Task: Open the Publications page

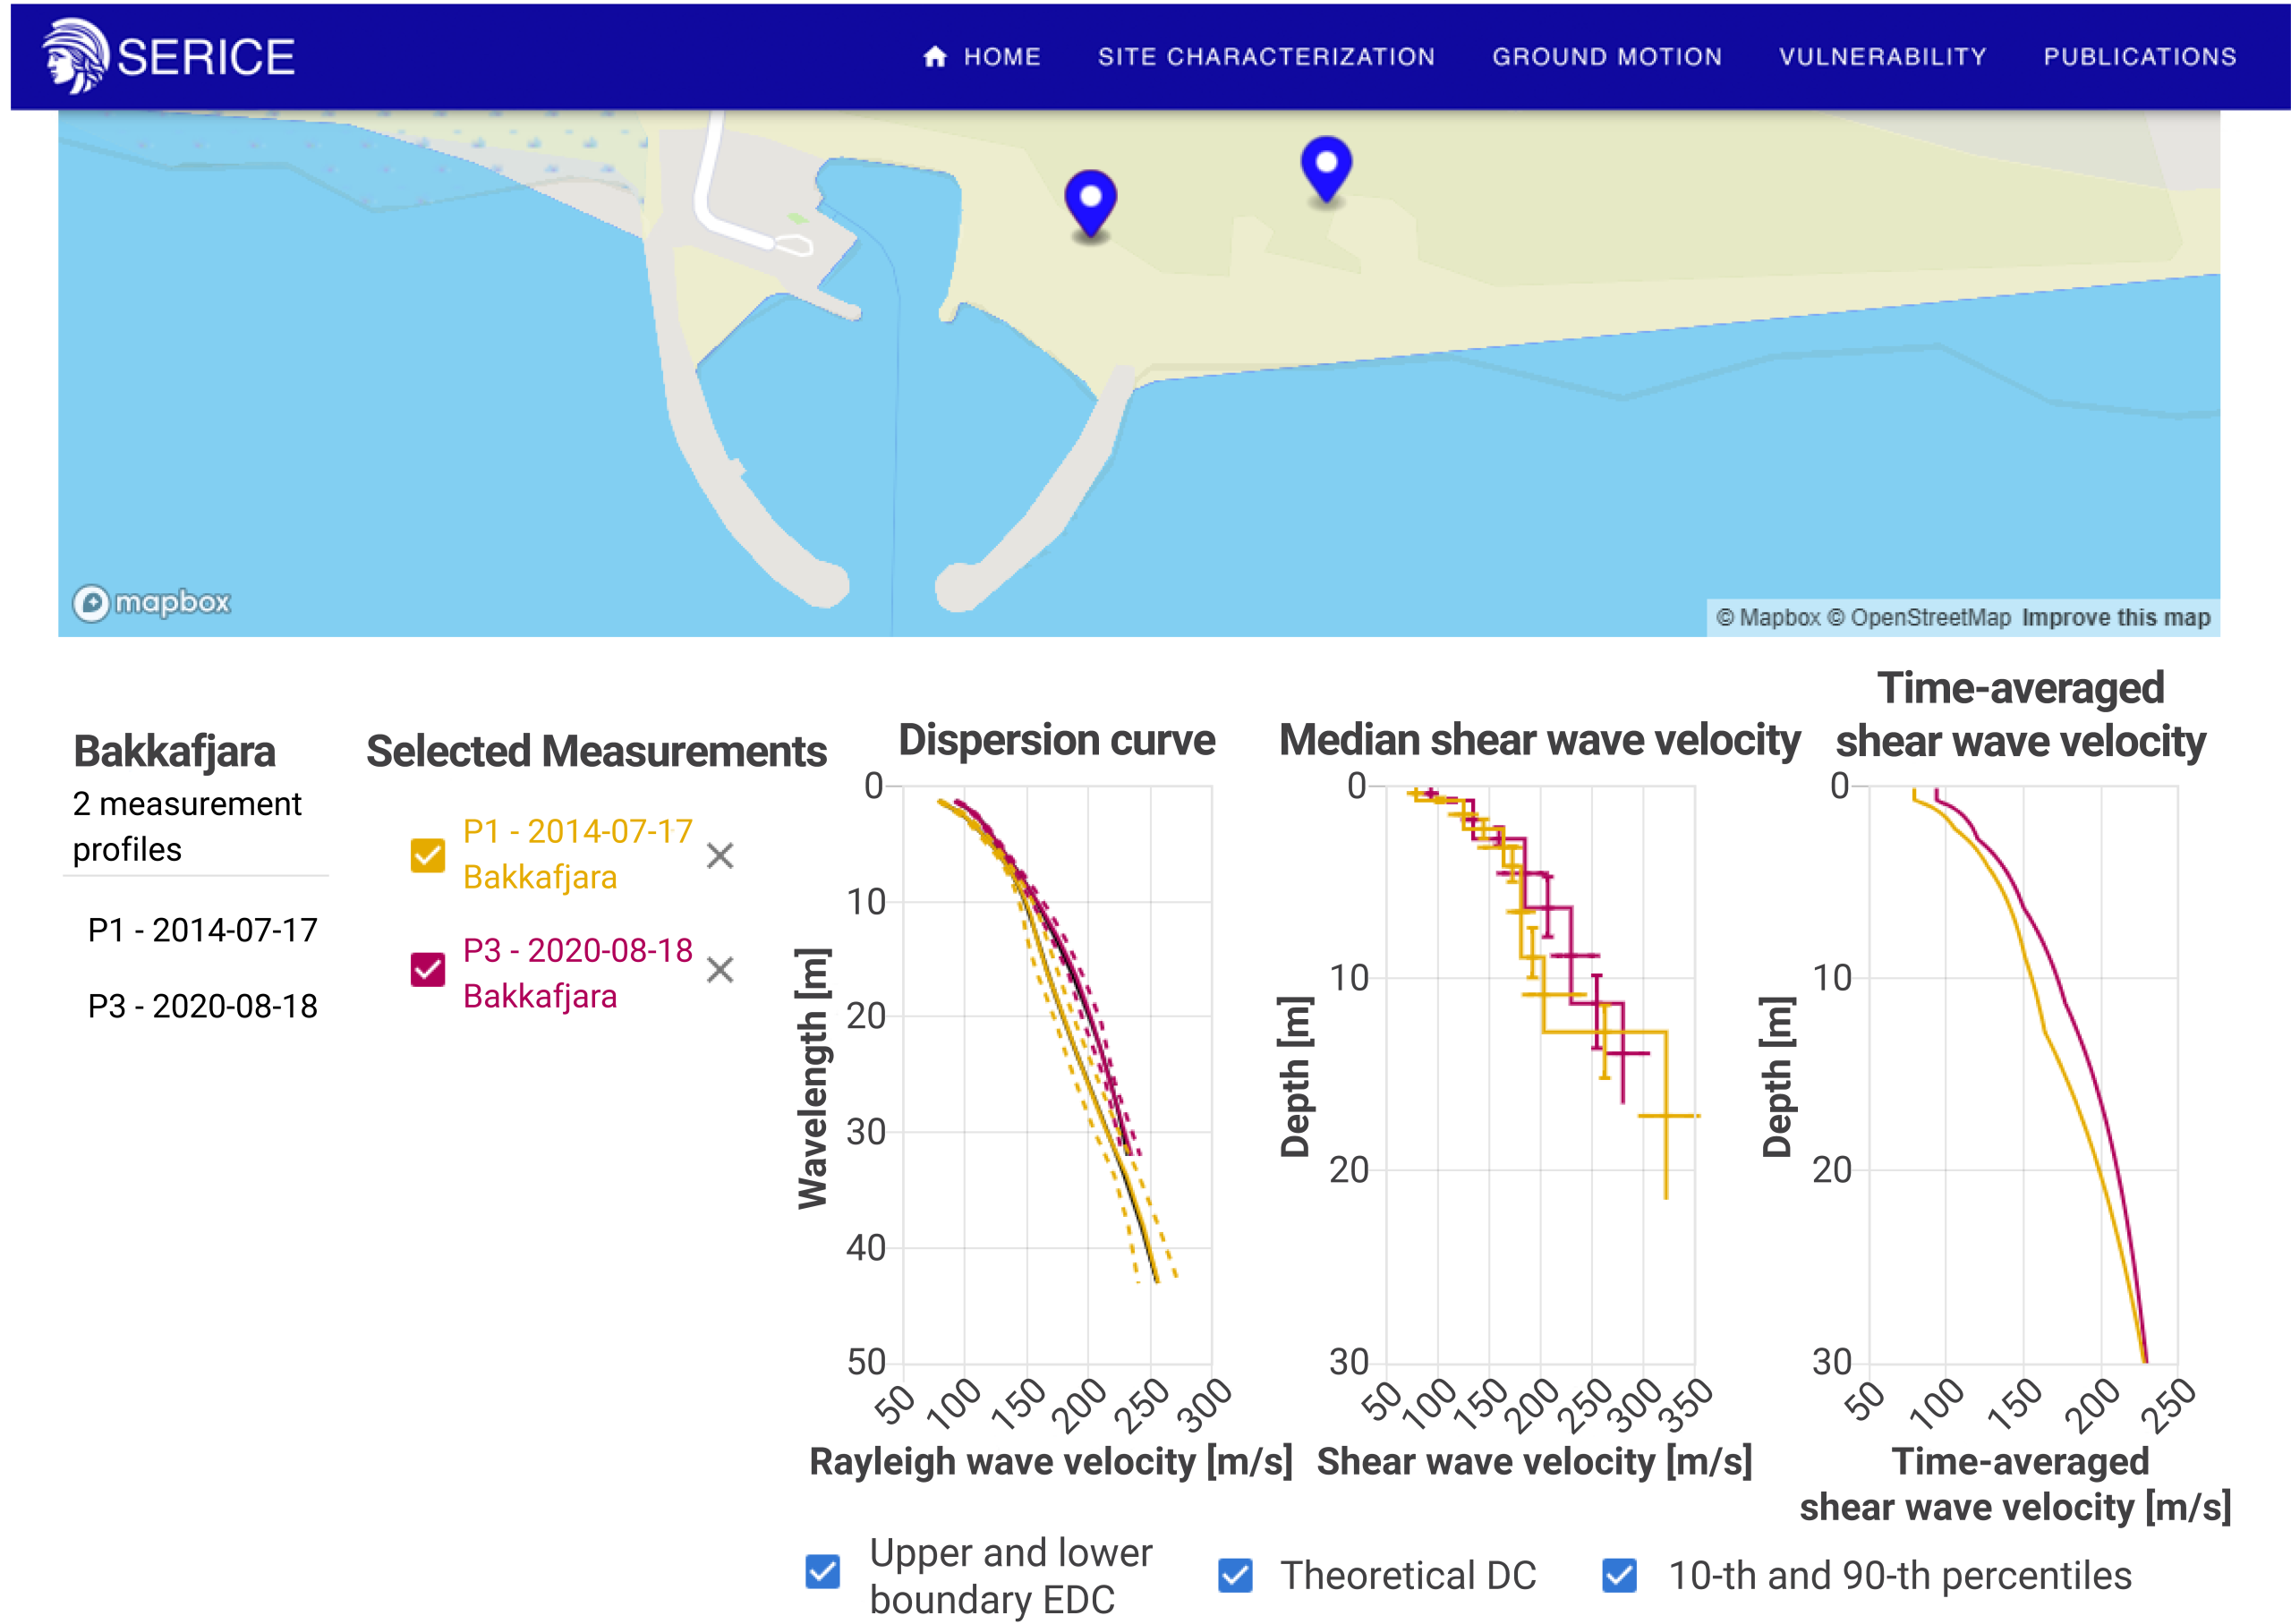Action: (x=2140, y=57)
